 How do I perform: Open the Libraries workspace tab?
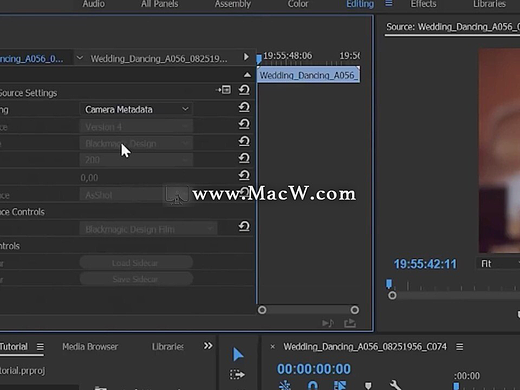489,4
